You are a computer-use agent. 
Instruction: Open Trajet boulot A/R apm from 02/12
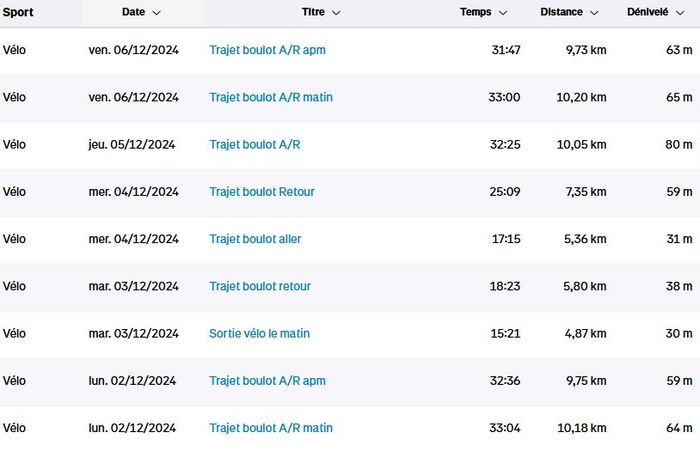267,380
